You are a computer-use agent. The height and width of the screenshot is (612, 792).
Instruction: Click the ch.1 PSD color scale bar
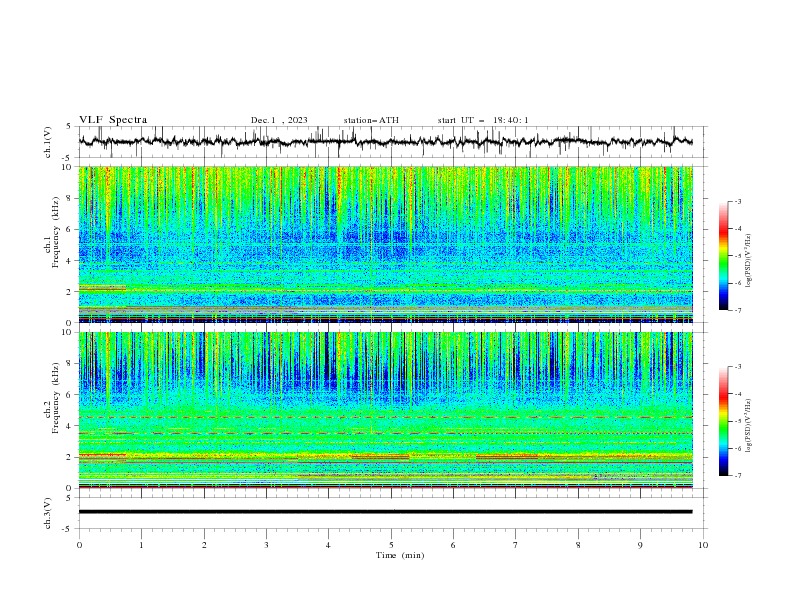click(723, 256)
